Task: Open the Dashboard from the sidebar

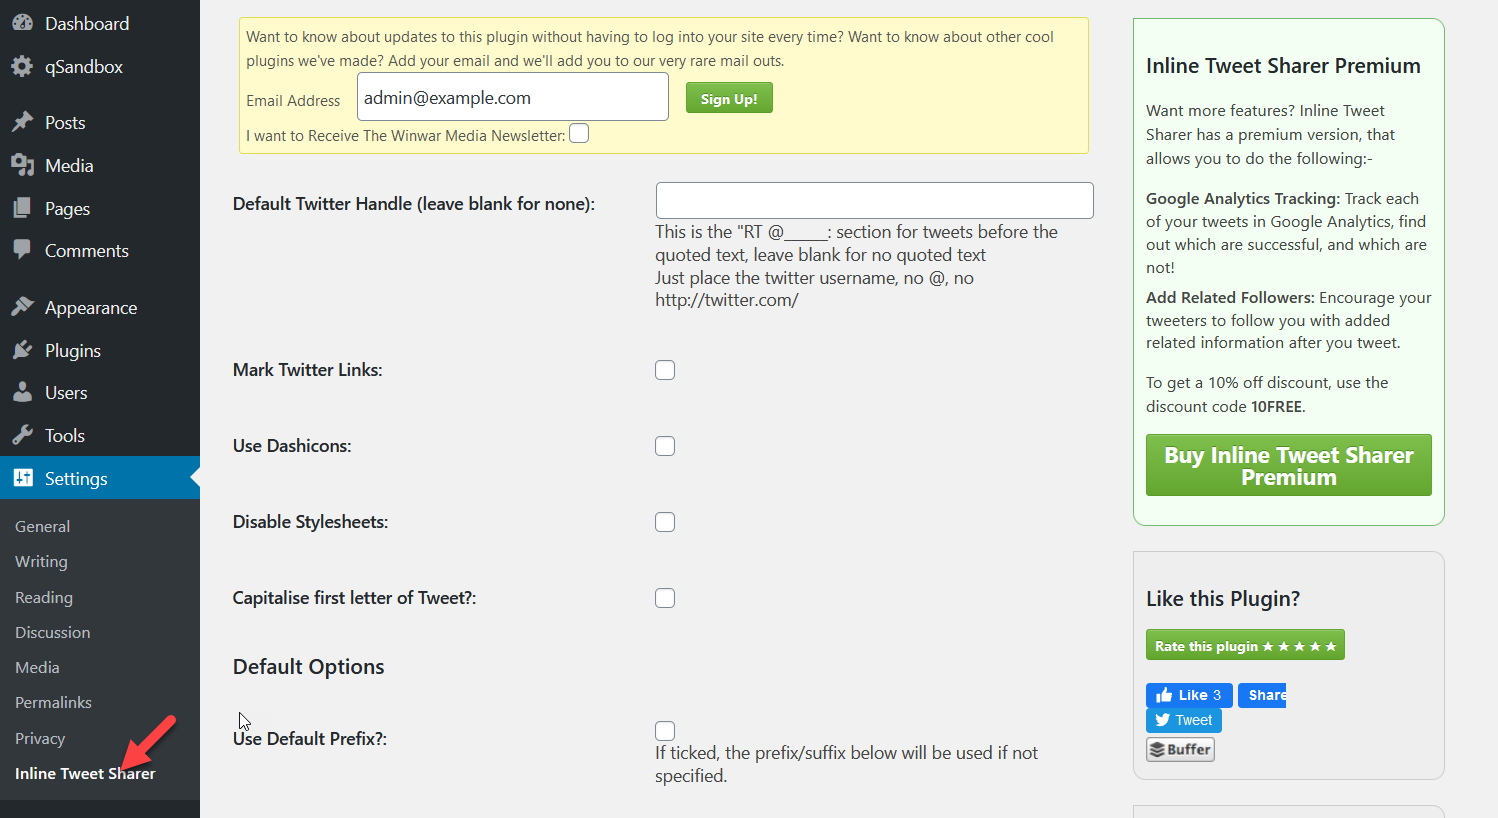Action: [22, 23]
